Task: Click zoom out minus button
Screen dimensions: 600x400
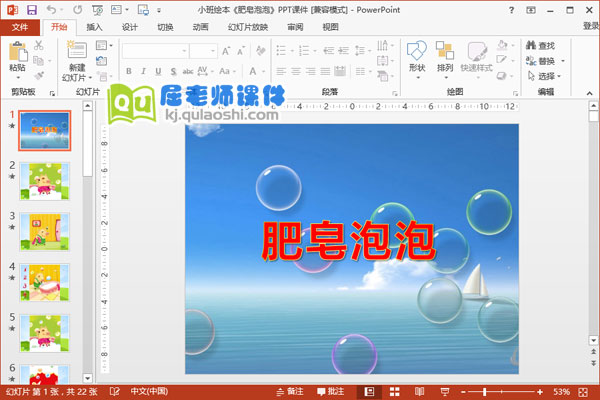Action: click(x=463, y=392)
